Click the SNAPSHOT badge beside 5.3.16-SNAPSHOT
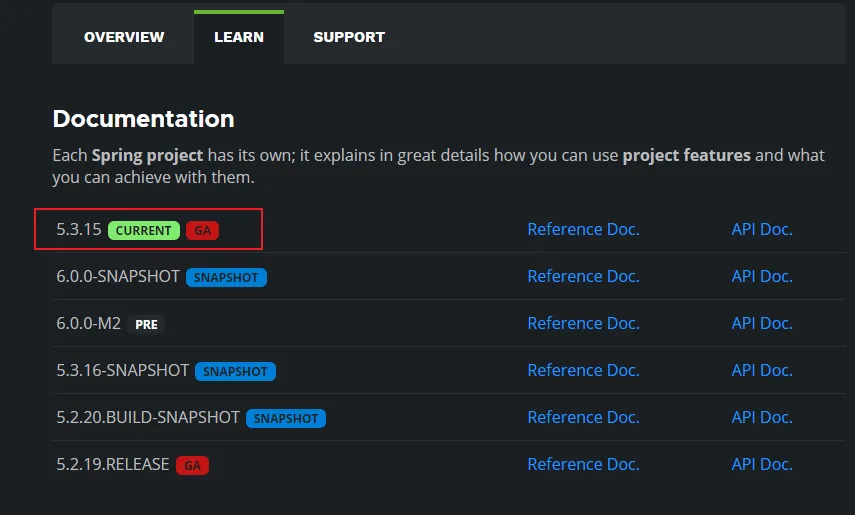The height and width of the screenshot is (515, 855). [x=235, y=371]
